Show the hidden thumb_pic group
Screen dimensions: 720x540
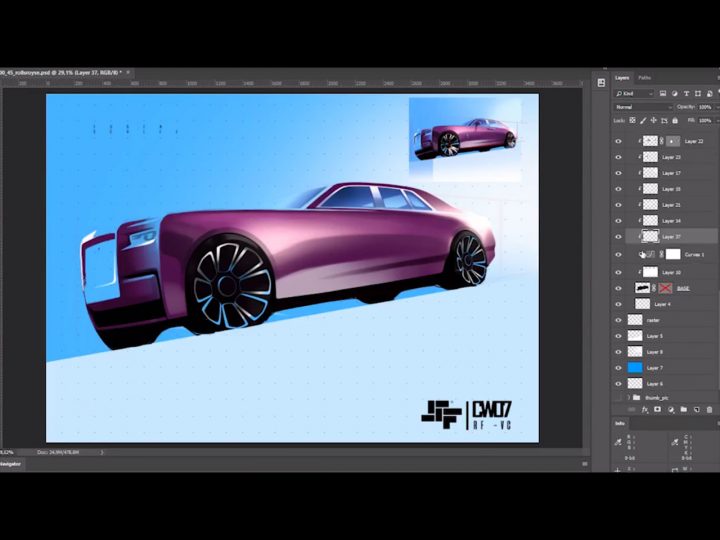coord(618,398)
